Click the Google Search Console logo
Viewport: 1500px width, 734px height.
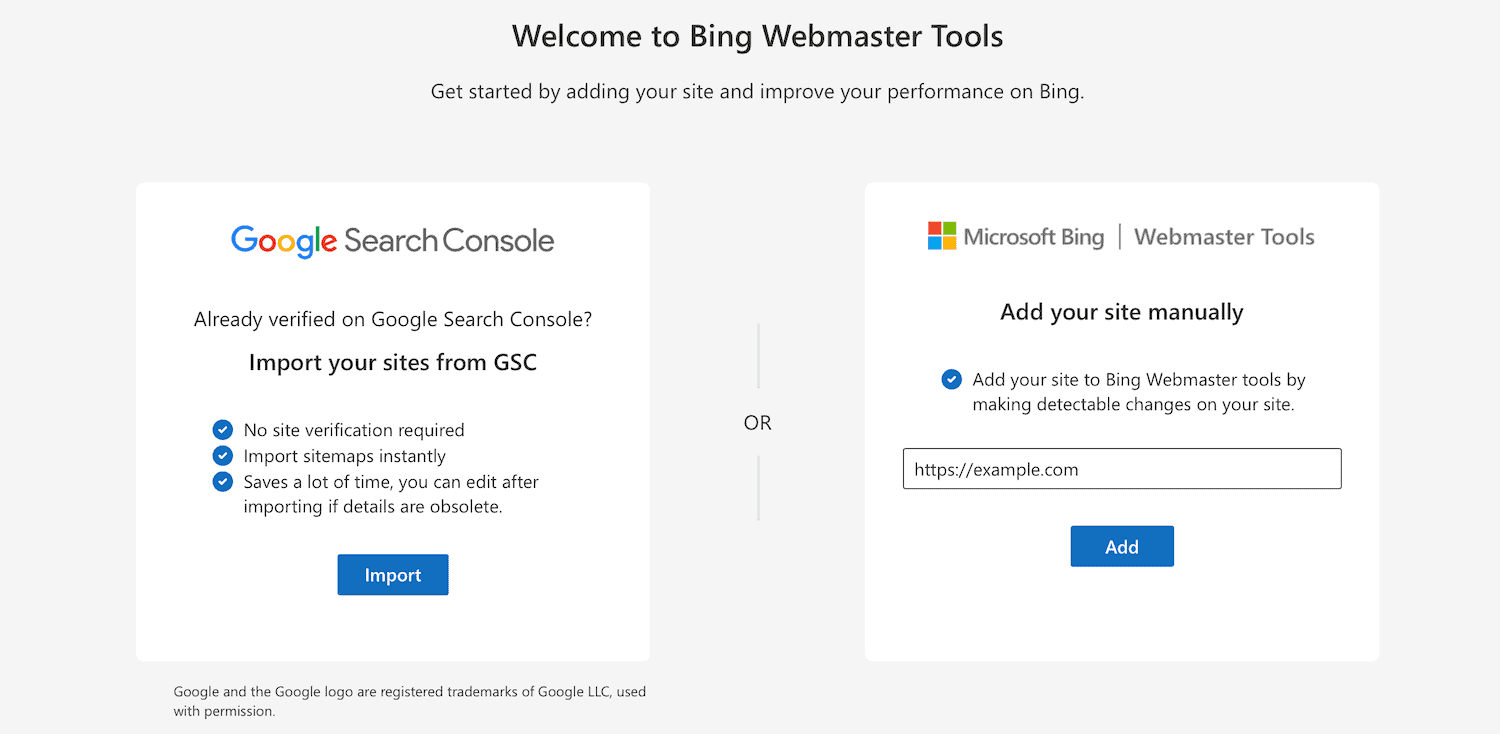point(392,239)
